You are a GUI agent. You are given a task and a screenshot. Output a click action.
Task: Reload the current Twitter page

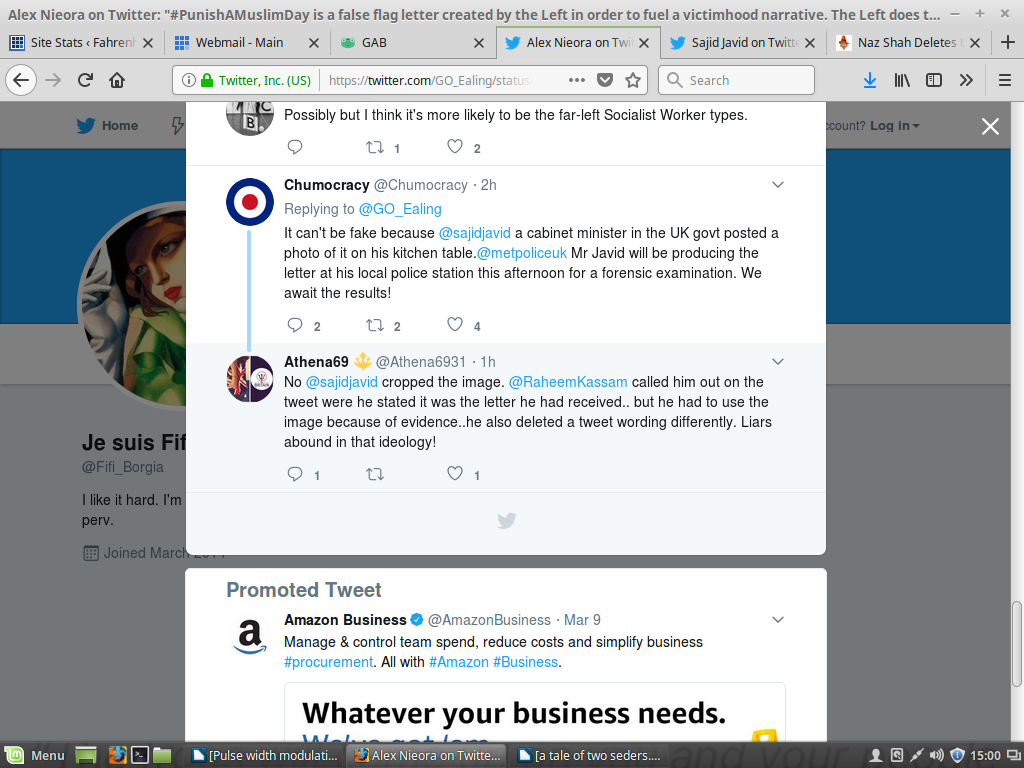pos(86,80)
